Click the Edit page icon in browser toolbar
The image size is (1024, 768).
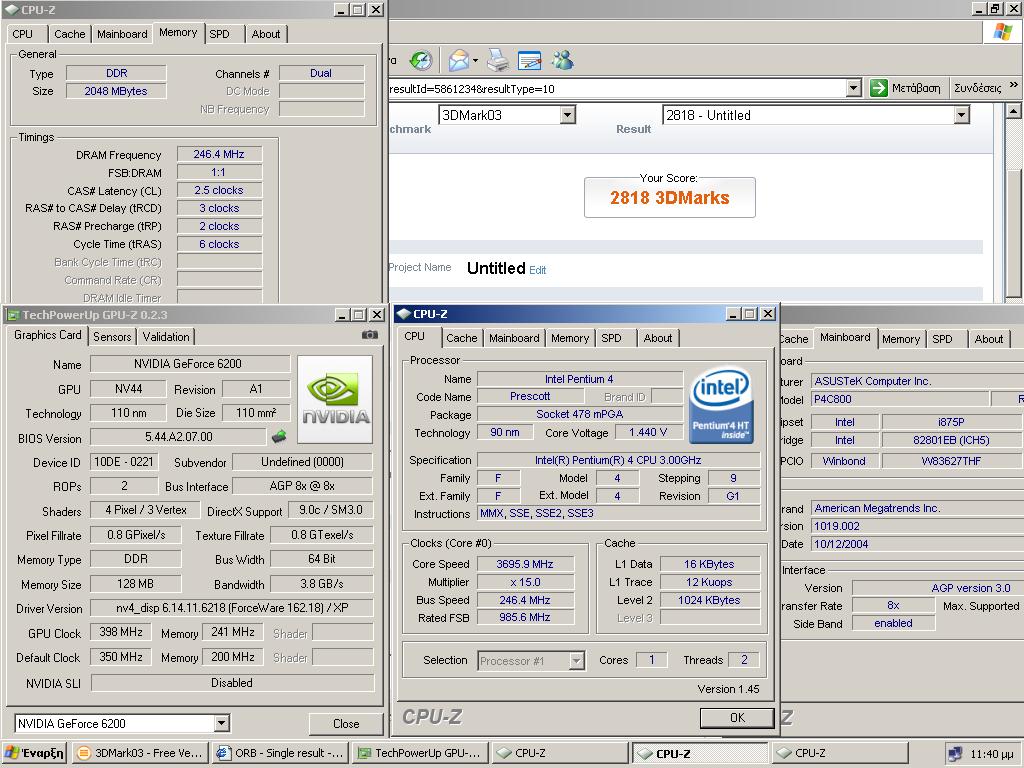point(530,61)
